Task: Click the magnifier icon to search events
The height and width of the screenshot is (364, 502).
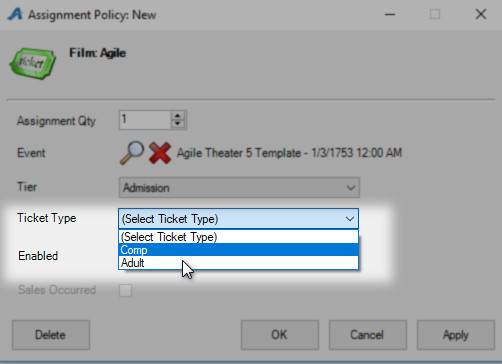Action: click(x=132, y=153)
